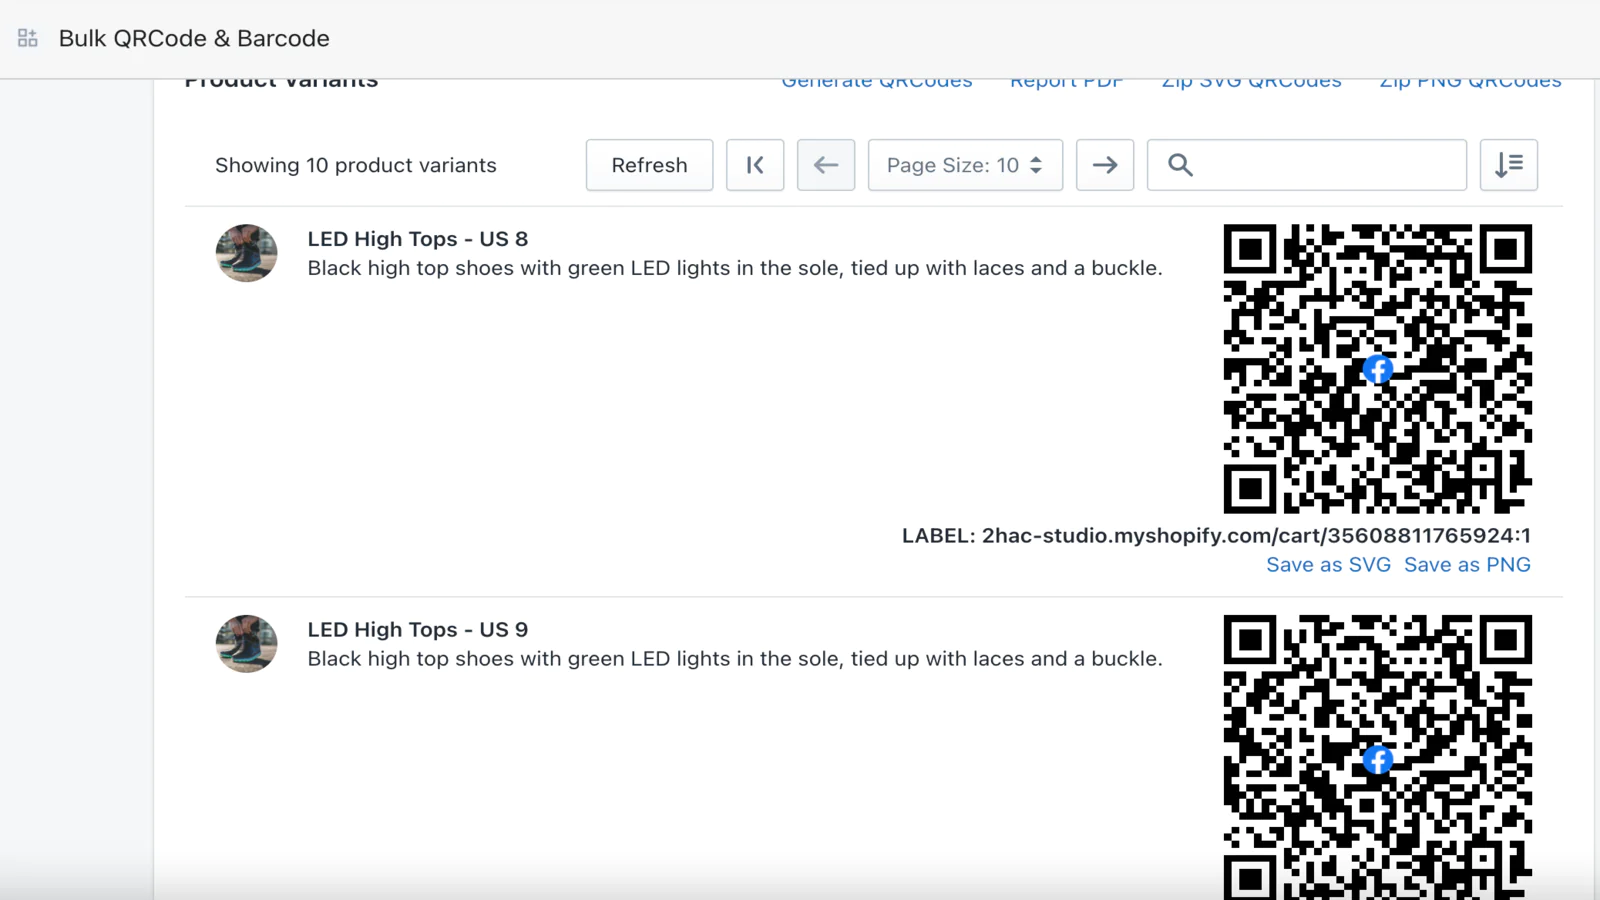
Task: Open the Page Size dropdown
Action: [x=965, y=165]
